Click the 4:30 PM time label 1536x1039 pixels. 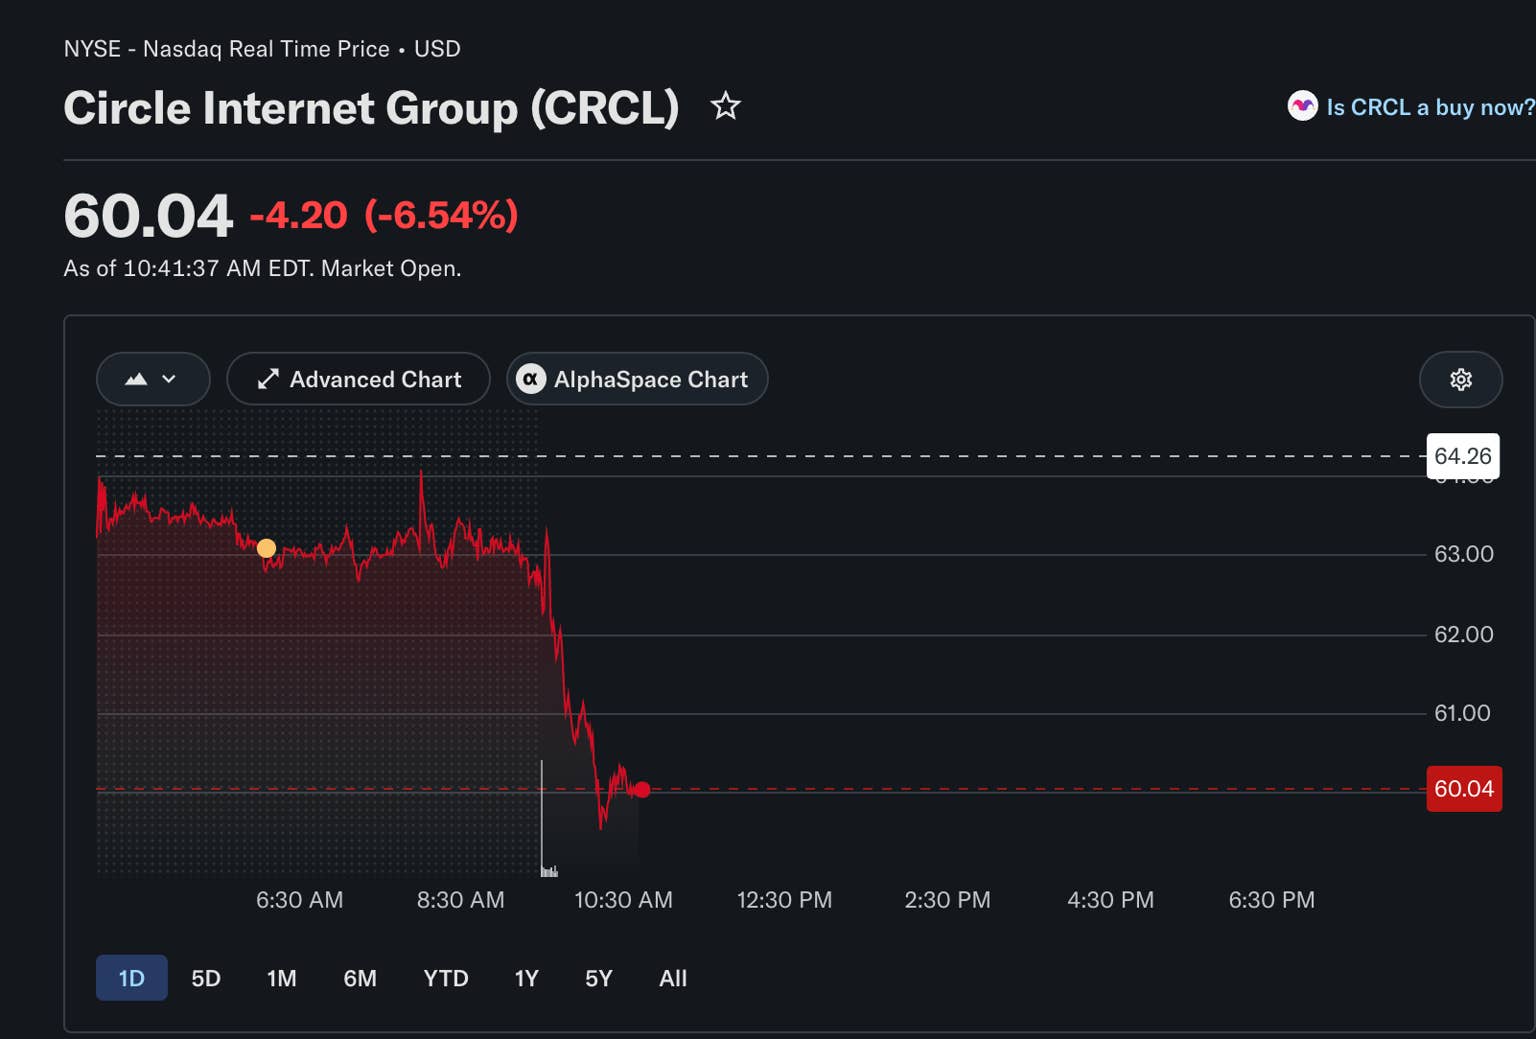point(1110,900)
